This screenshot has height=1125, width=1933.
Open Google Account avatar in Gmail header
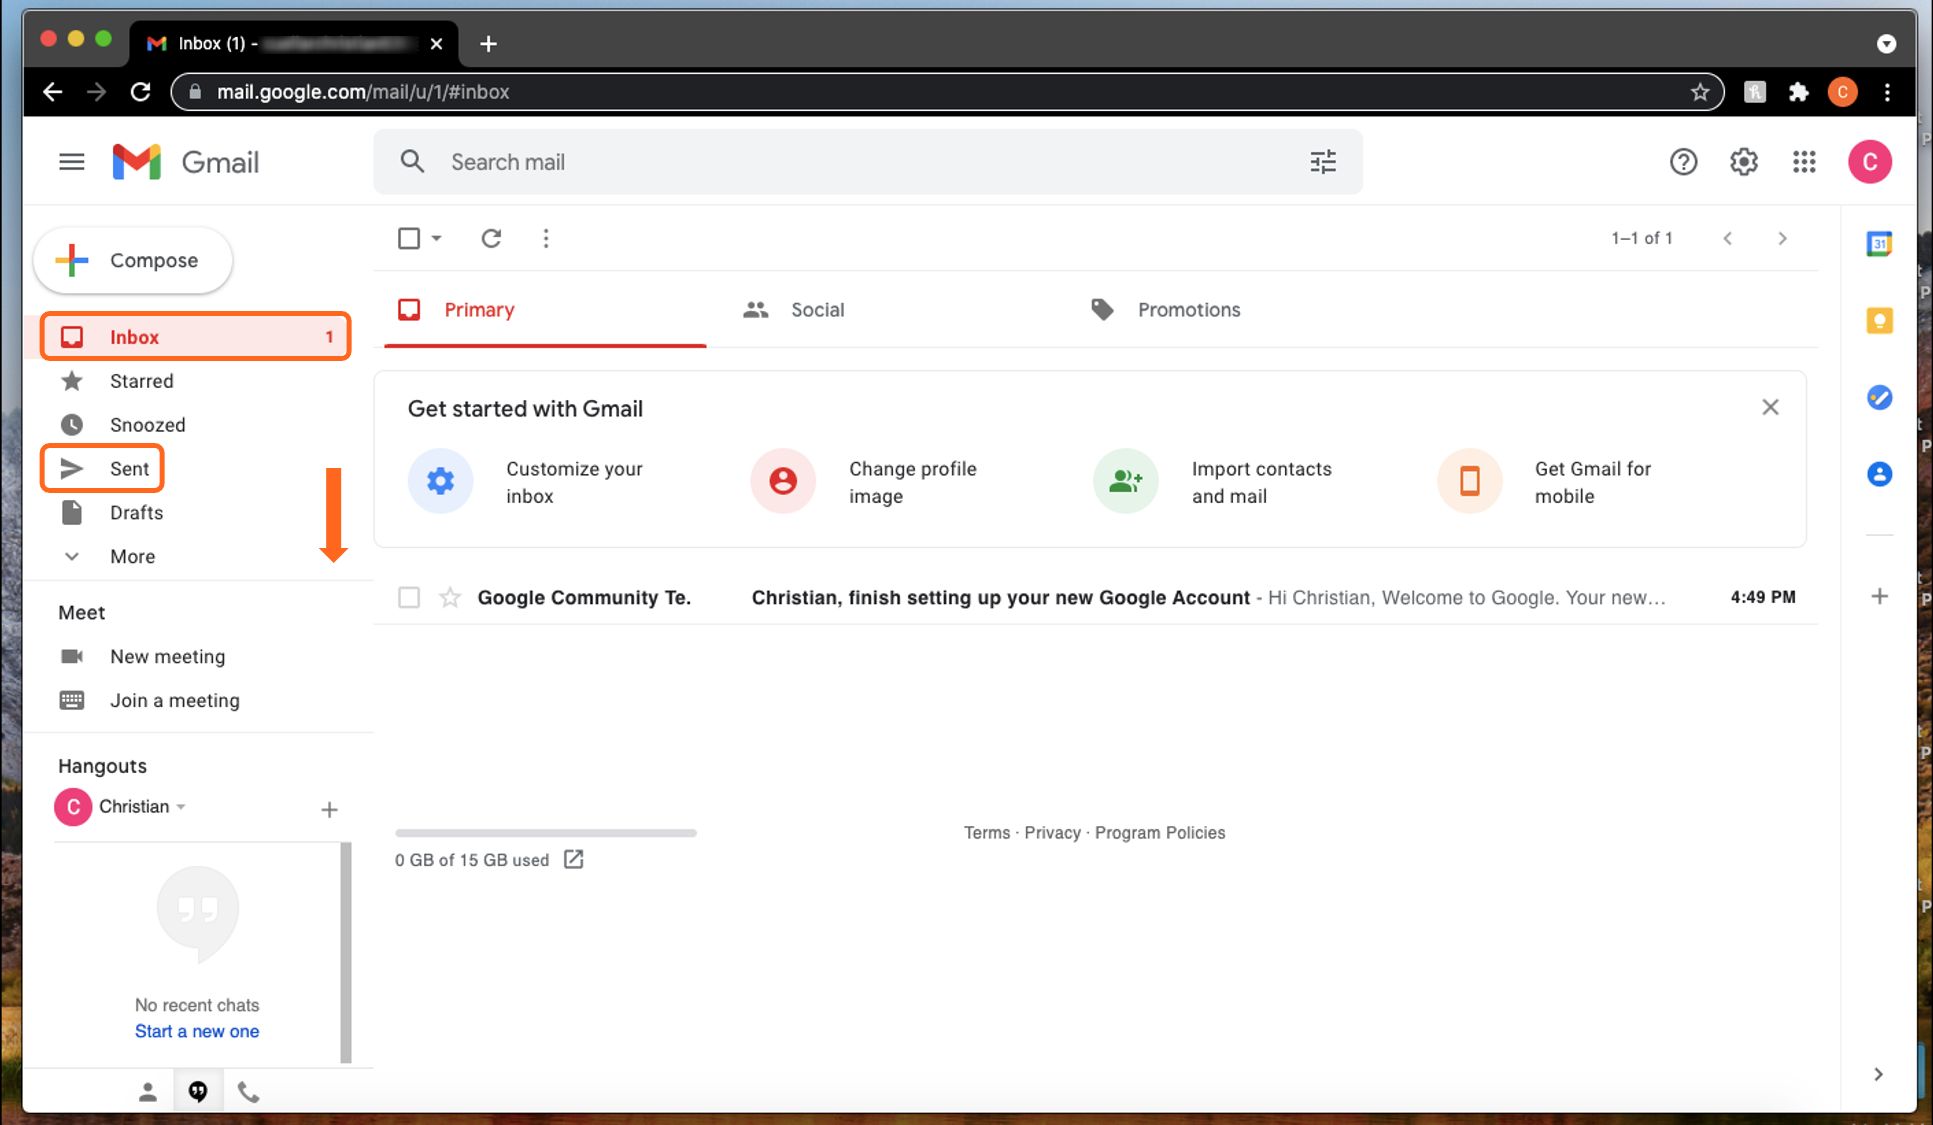tap(1869, 162)
